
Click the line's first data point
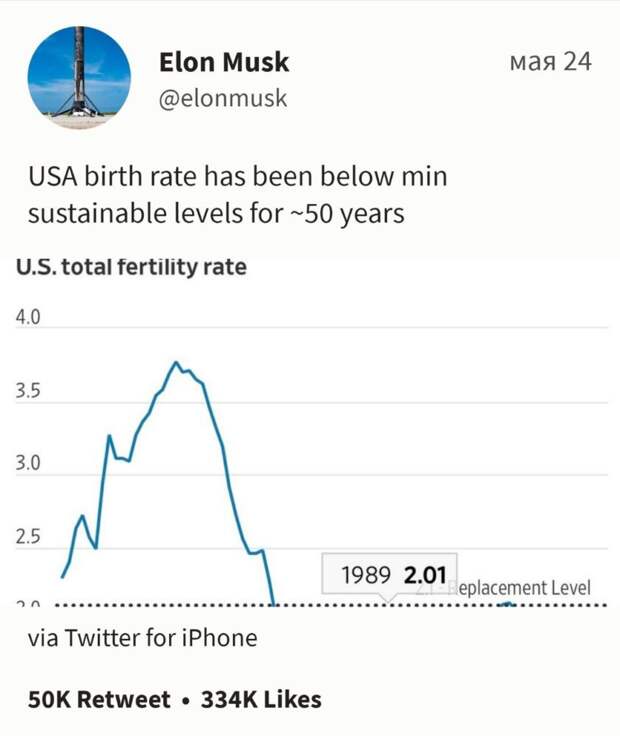(x=62, y=577)
